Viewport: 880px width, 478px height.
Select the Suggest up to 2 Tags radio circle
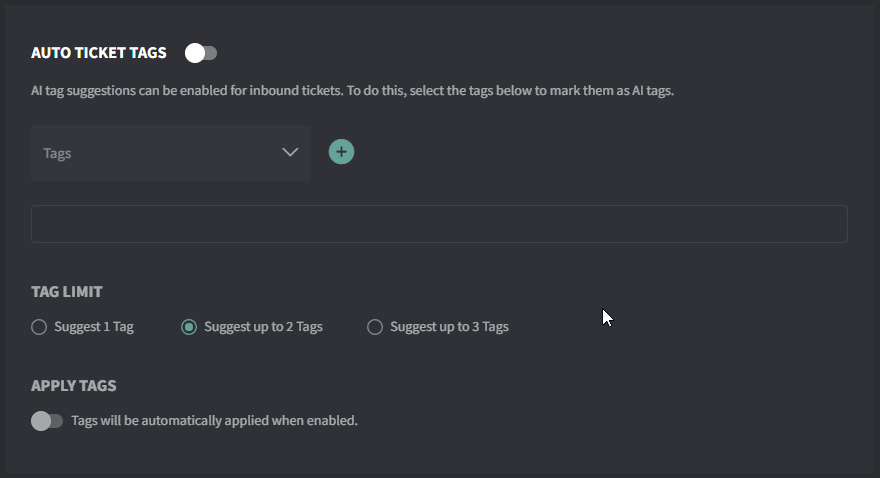pyautogui.click(x=189, y=327)
